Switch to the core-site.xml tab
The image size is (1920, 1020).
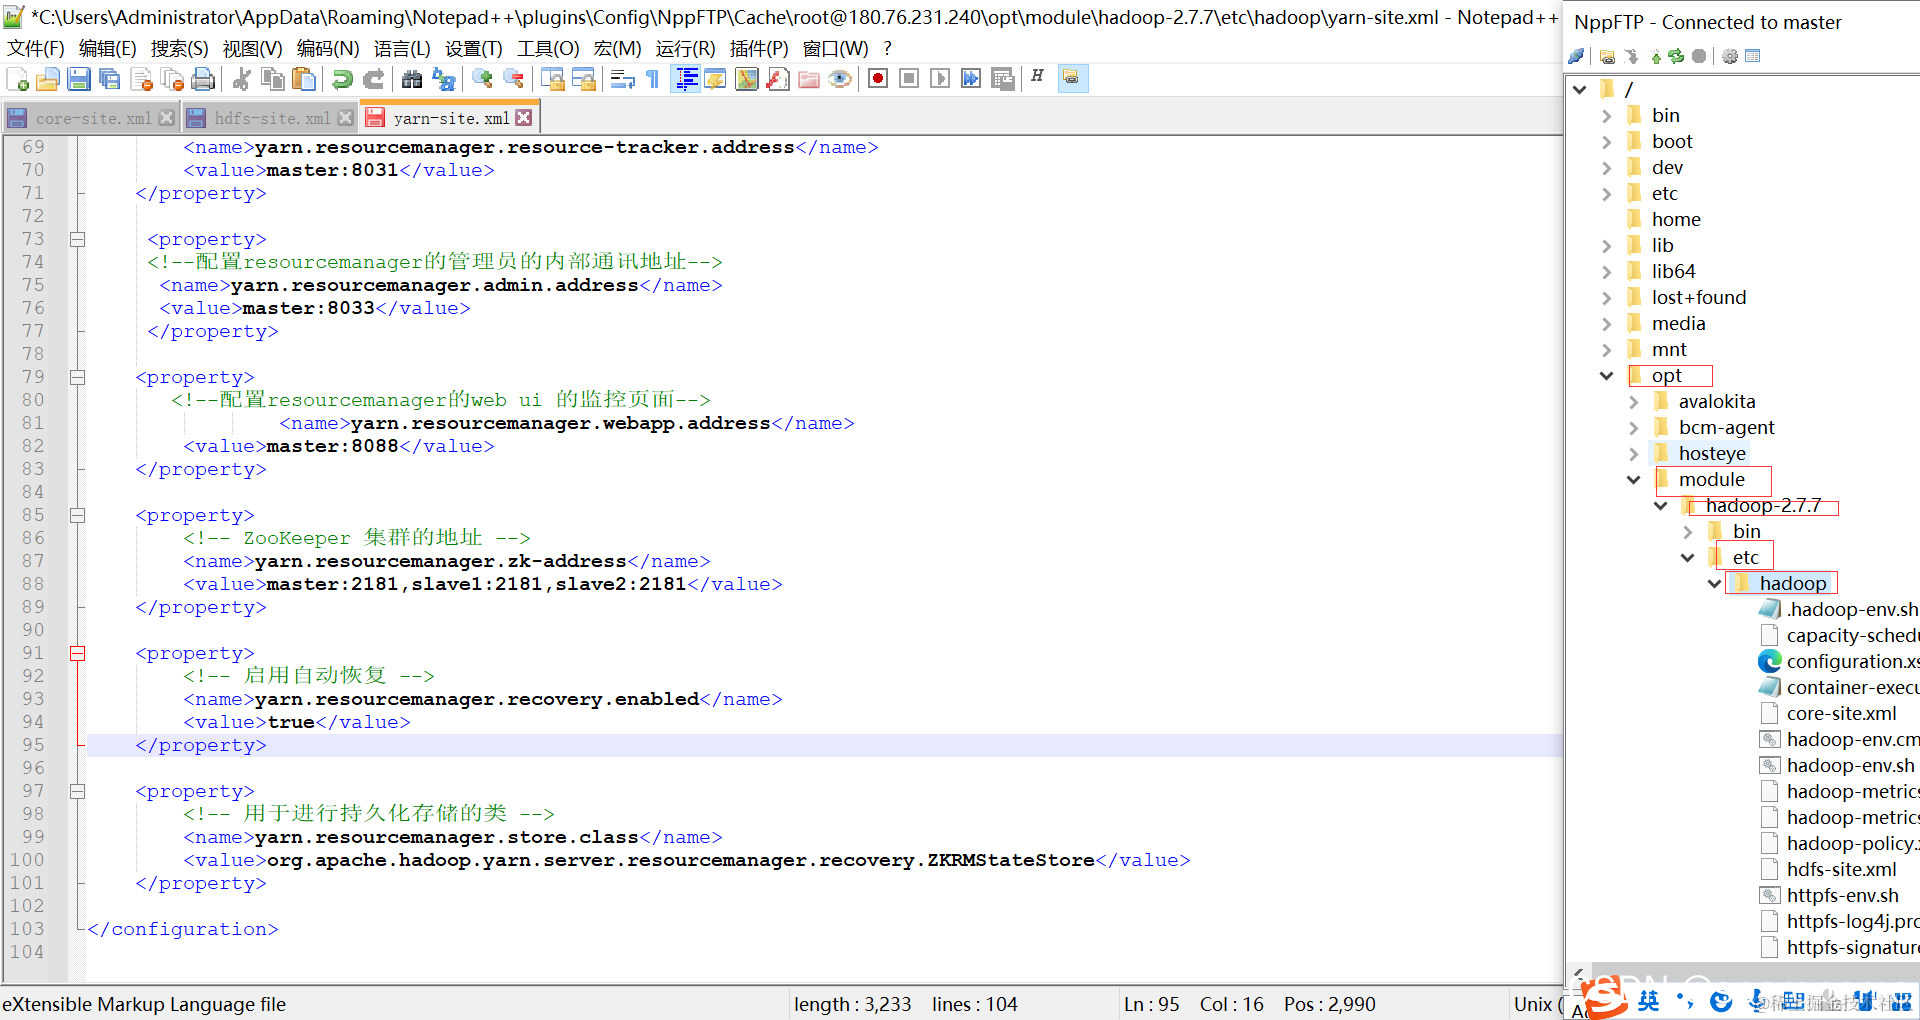tap(93, 118)
